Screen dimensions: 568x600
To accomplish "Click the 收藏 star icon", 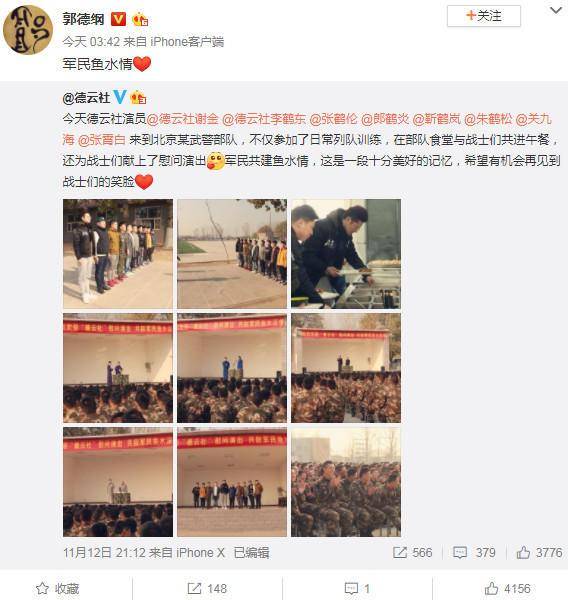I will click(42, 588).
